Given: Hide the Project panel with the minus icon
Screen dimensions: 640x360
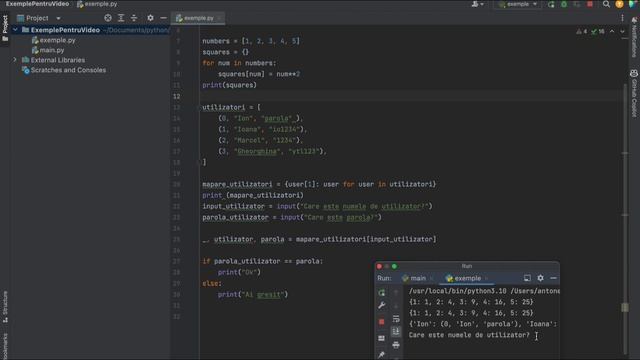Looking at the screenshot, I should click(x=163, y=18).
